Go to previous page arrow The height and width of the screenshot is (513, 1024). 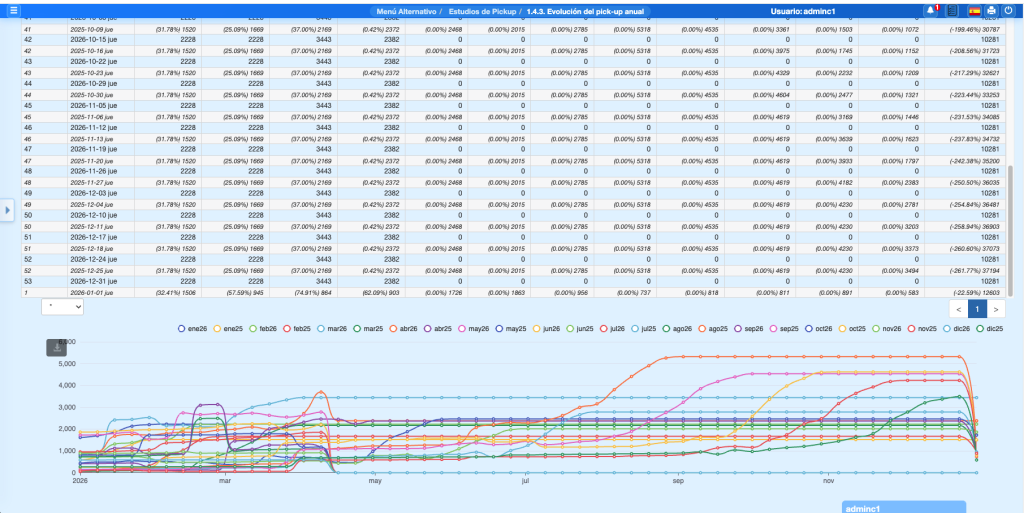pos(959,309)
